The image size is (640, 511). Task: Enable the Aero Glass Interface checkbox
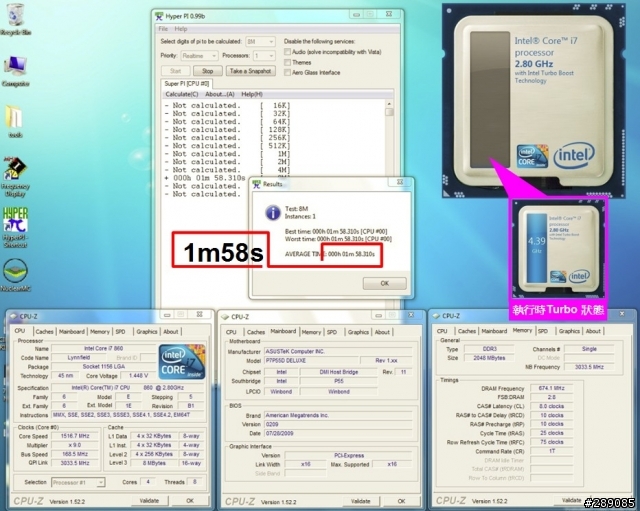288,72
